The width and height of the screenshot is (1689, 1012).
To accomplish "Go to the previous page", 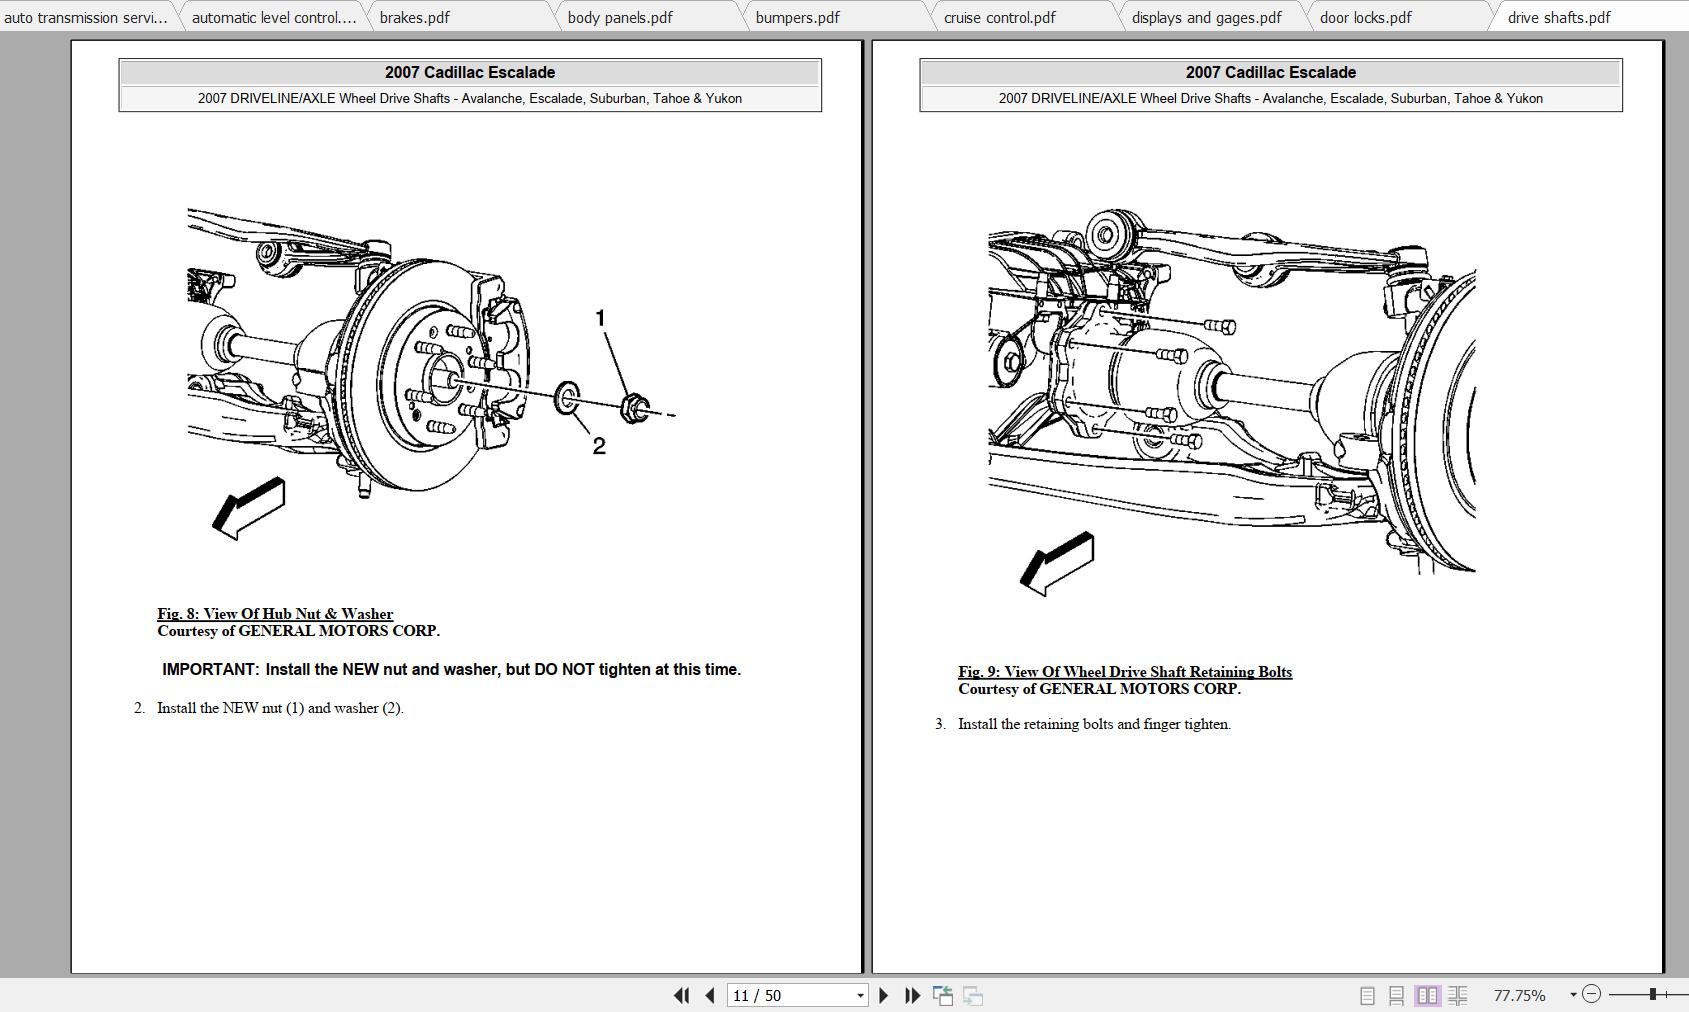I will pos(710,996).
